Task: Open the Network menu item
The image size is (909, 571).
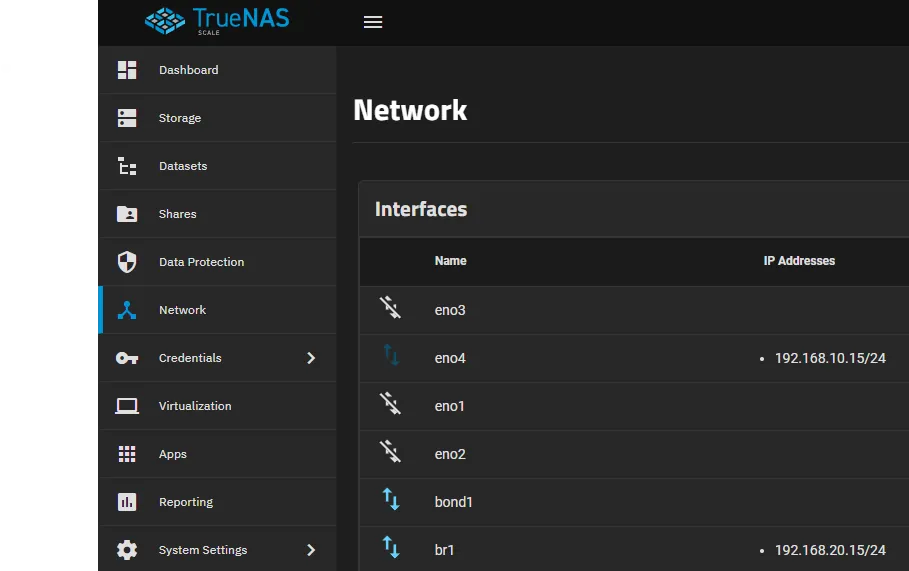Action: click(182, 310)
